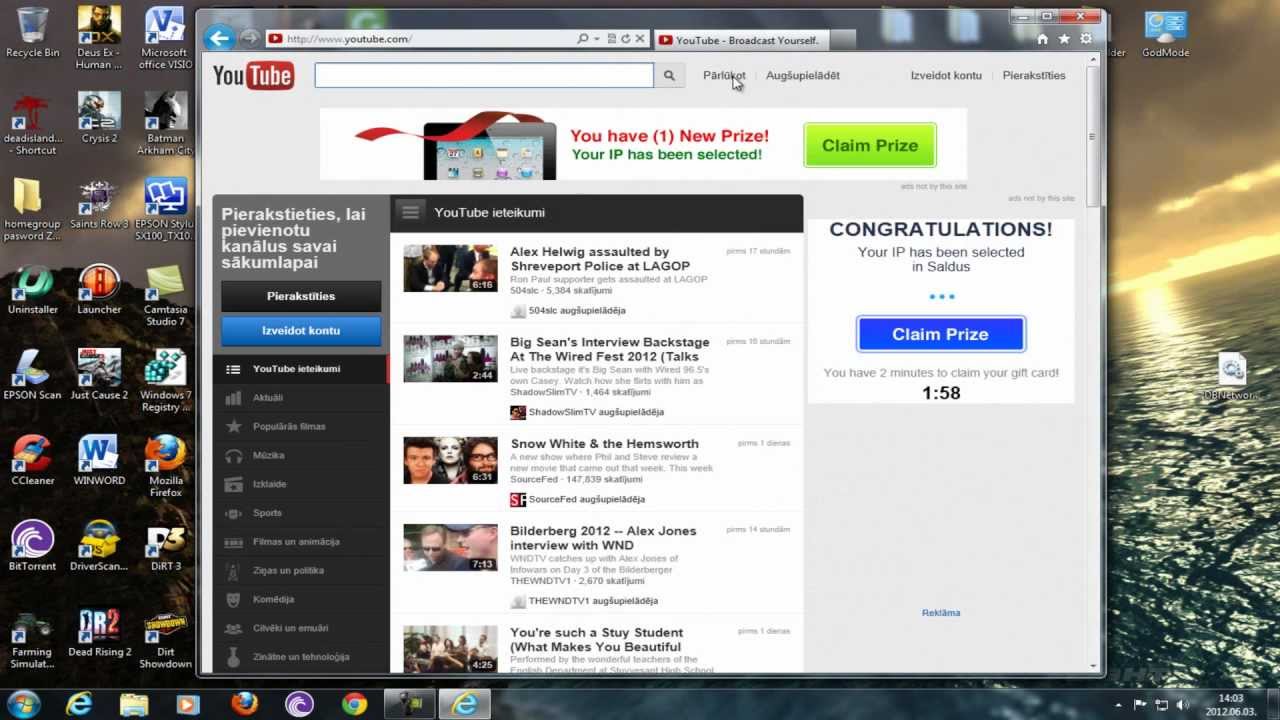Open the IE Favorites star icon

pos(1064,39)
